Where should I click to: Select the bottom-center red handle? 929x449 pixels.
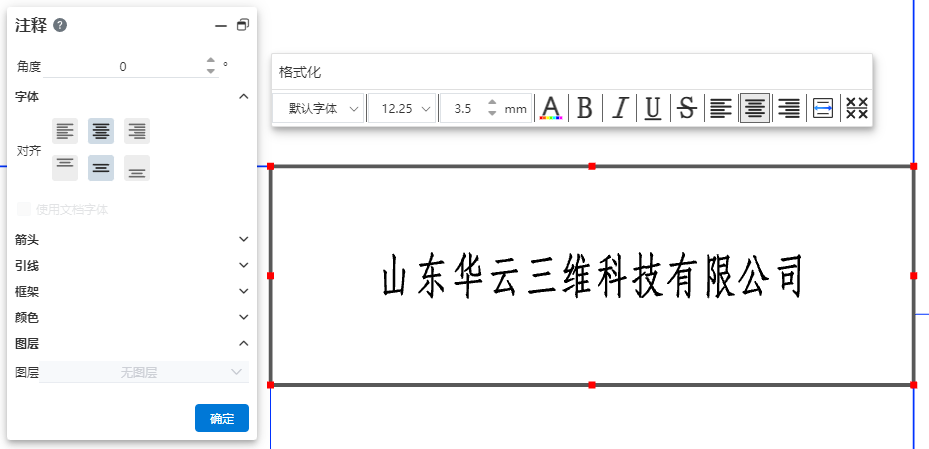click(x=592, y=385)
